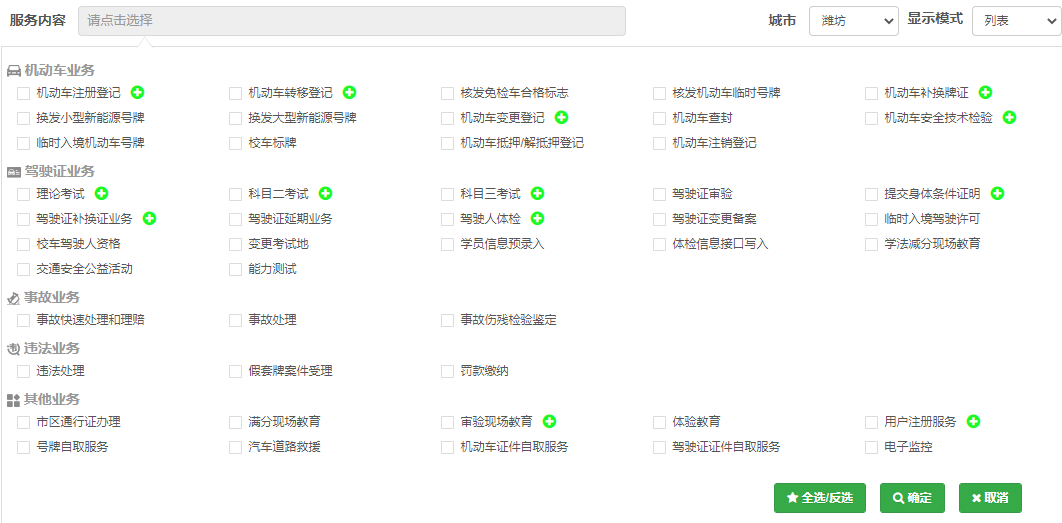The width and height of the screenshot is (1062, 523).
Task: Check the 电子监控 checkbox
Action: click(x=872, y=447)
